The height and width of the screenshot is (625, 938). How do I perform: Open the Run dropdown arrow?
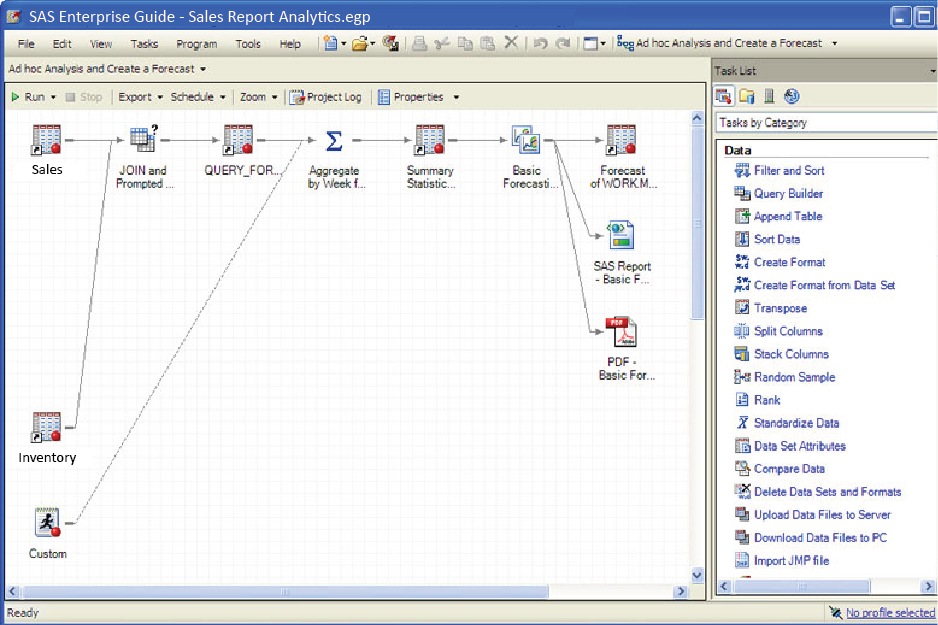pos(53,97)
